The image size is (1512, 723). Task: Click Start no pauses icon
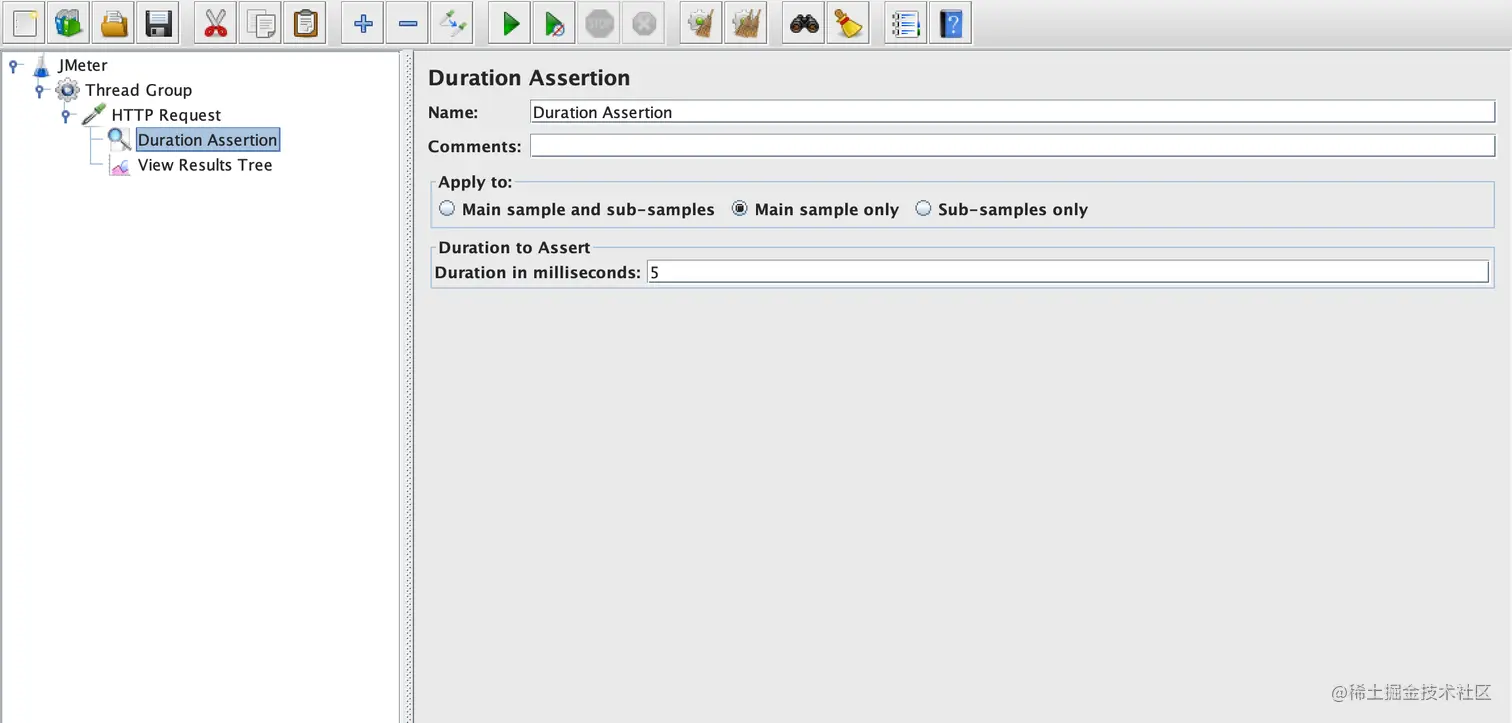tap(554, 23)
